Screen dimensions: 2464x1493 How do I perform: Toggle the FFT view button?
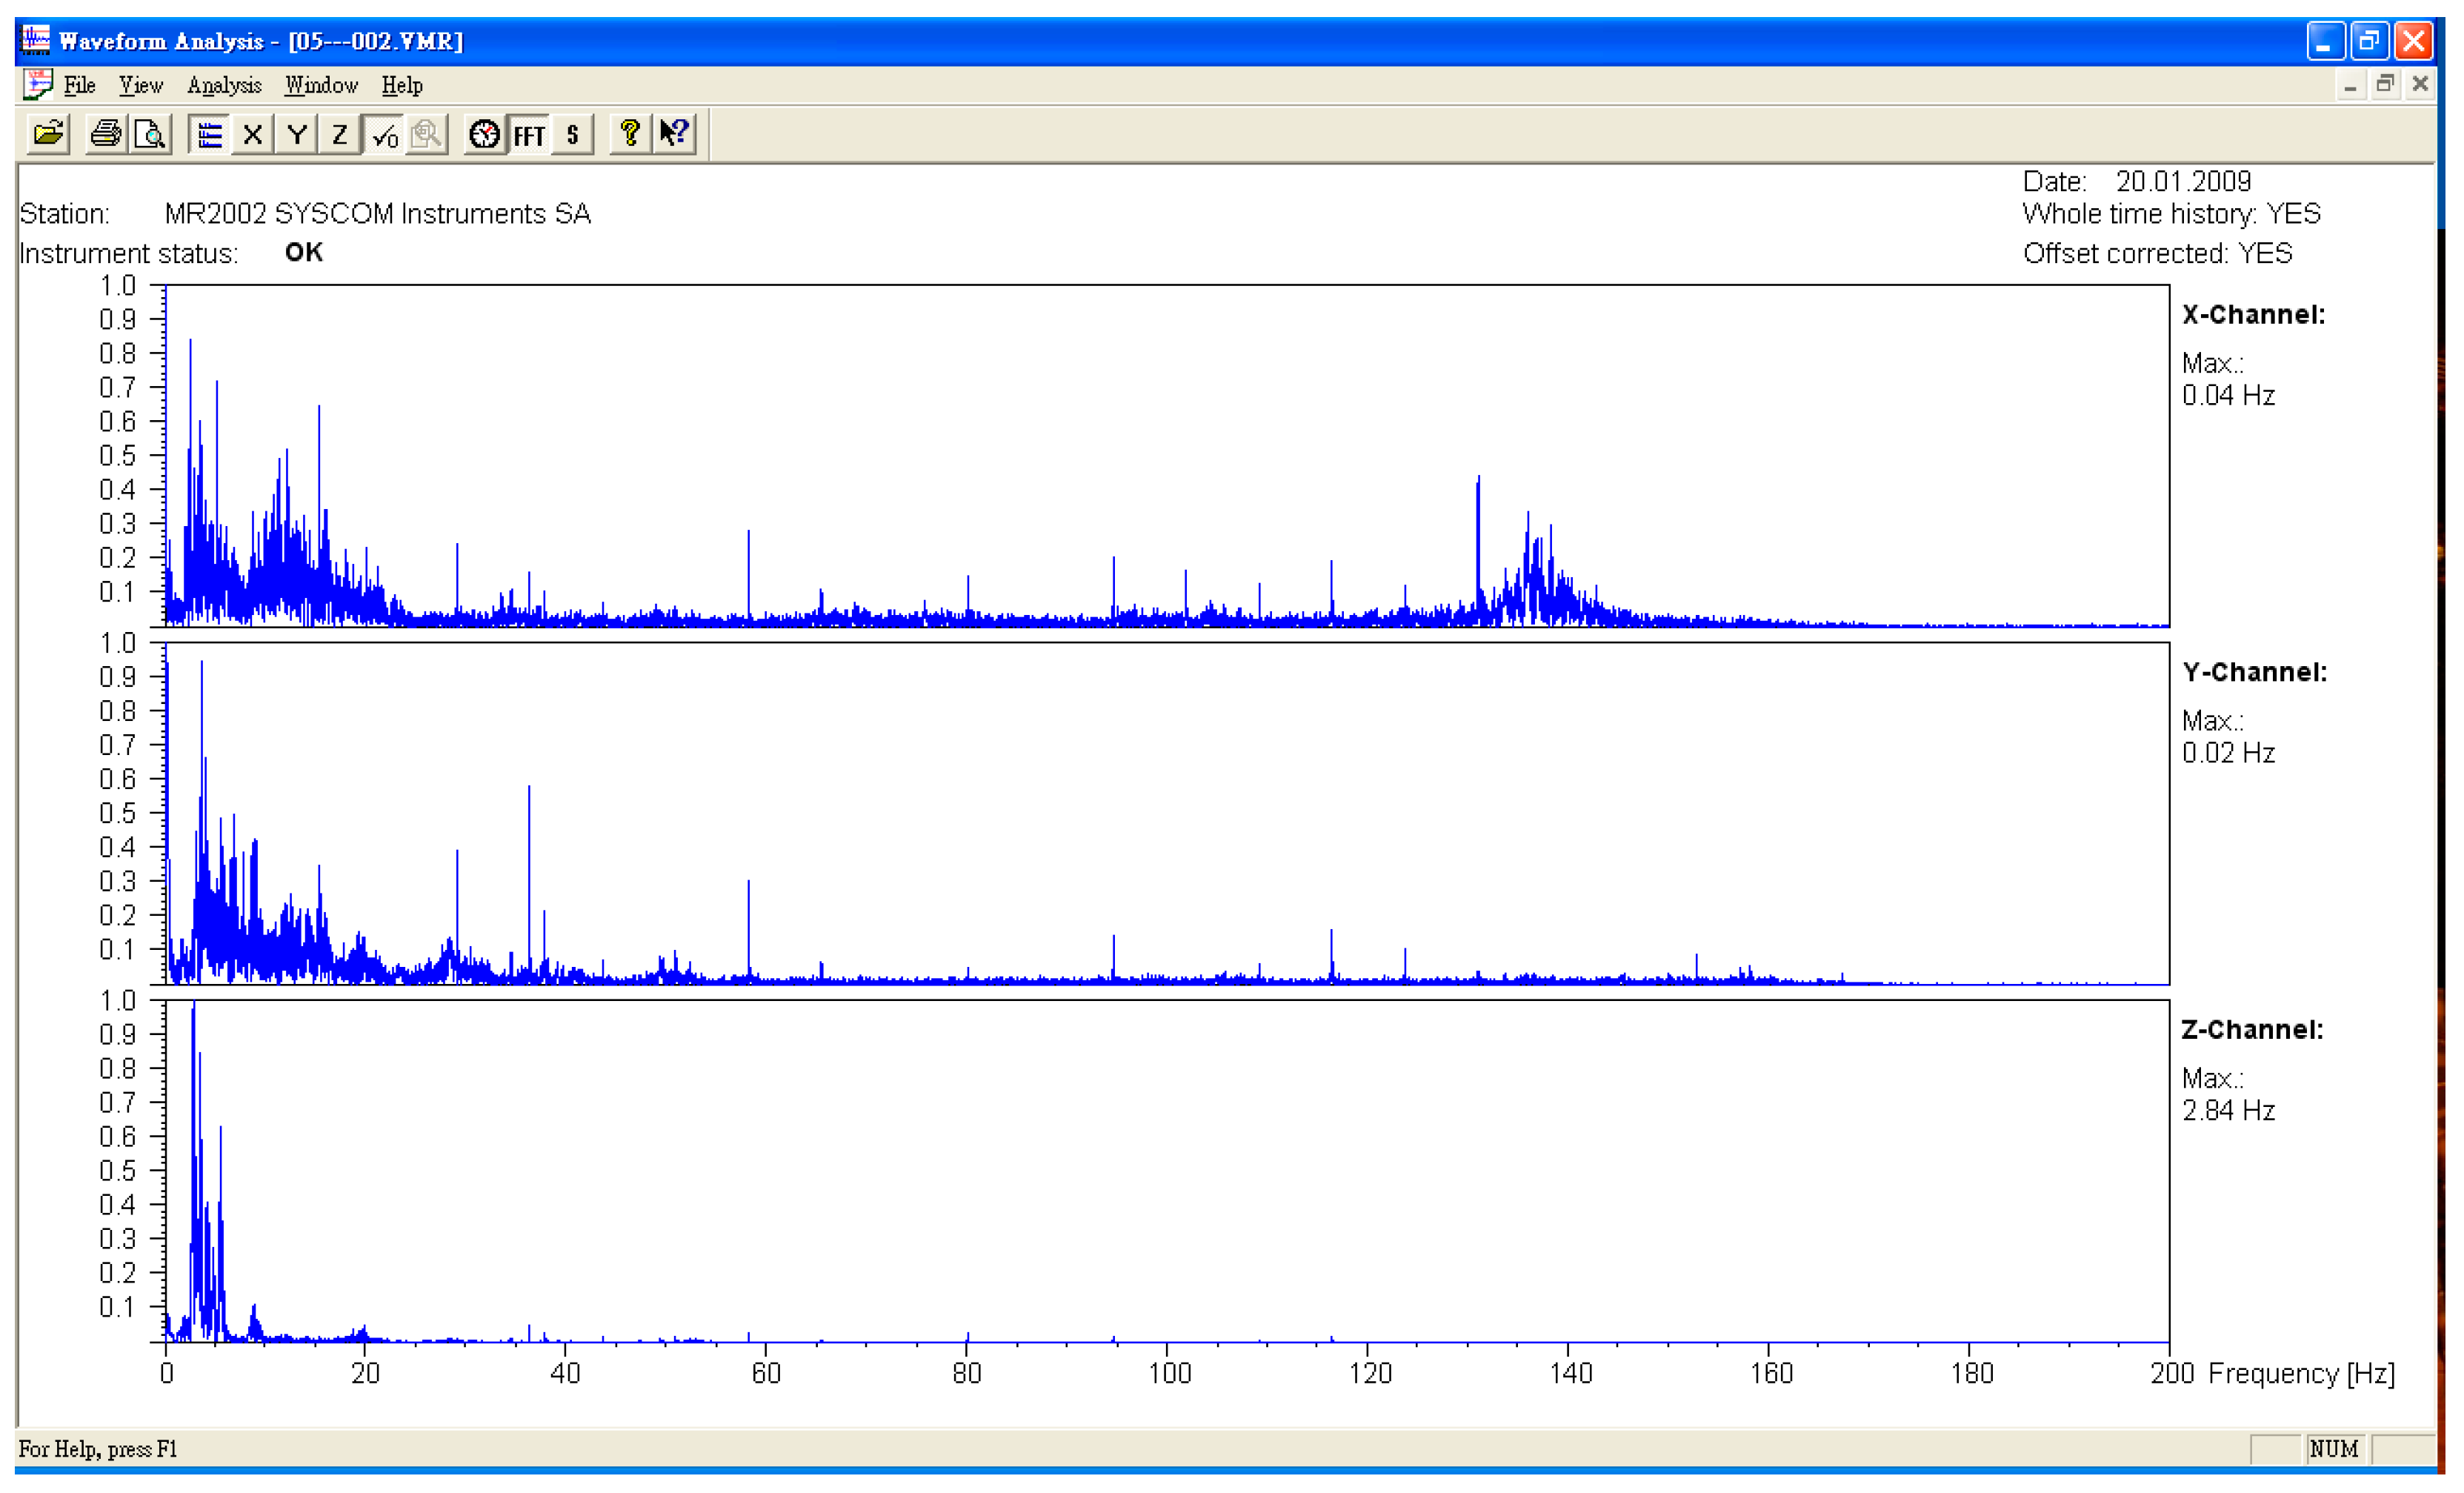[x=529, y=134]
